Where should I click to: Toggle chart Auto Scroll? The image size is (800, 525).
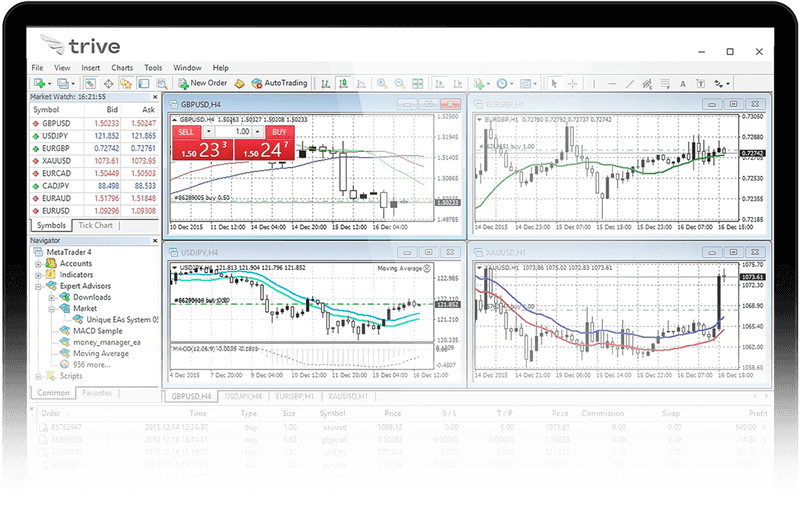coord(440,83)
